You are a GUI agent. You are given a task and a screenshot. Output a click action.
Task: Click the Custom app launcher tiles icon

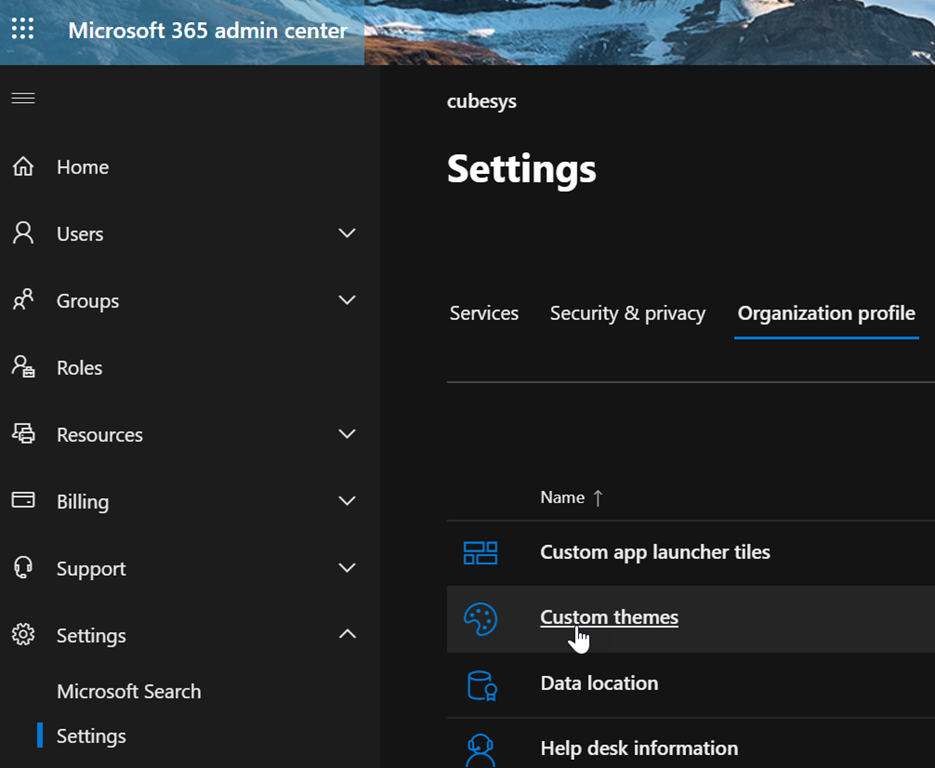(480, 553)
